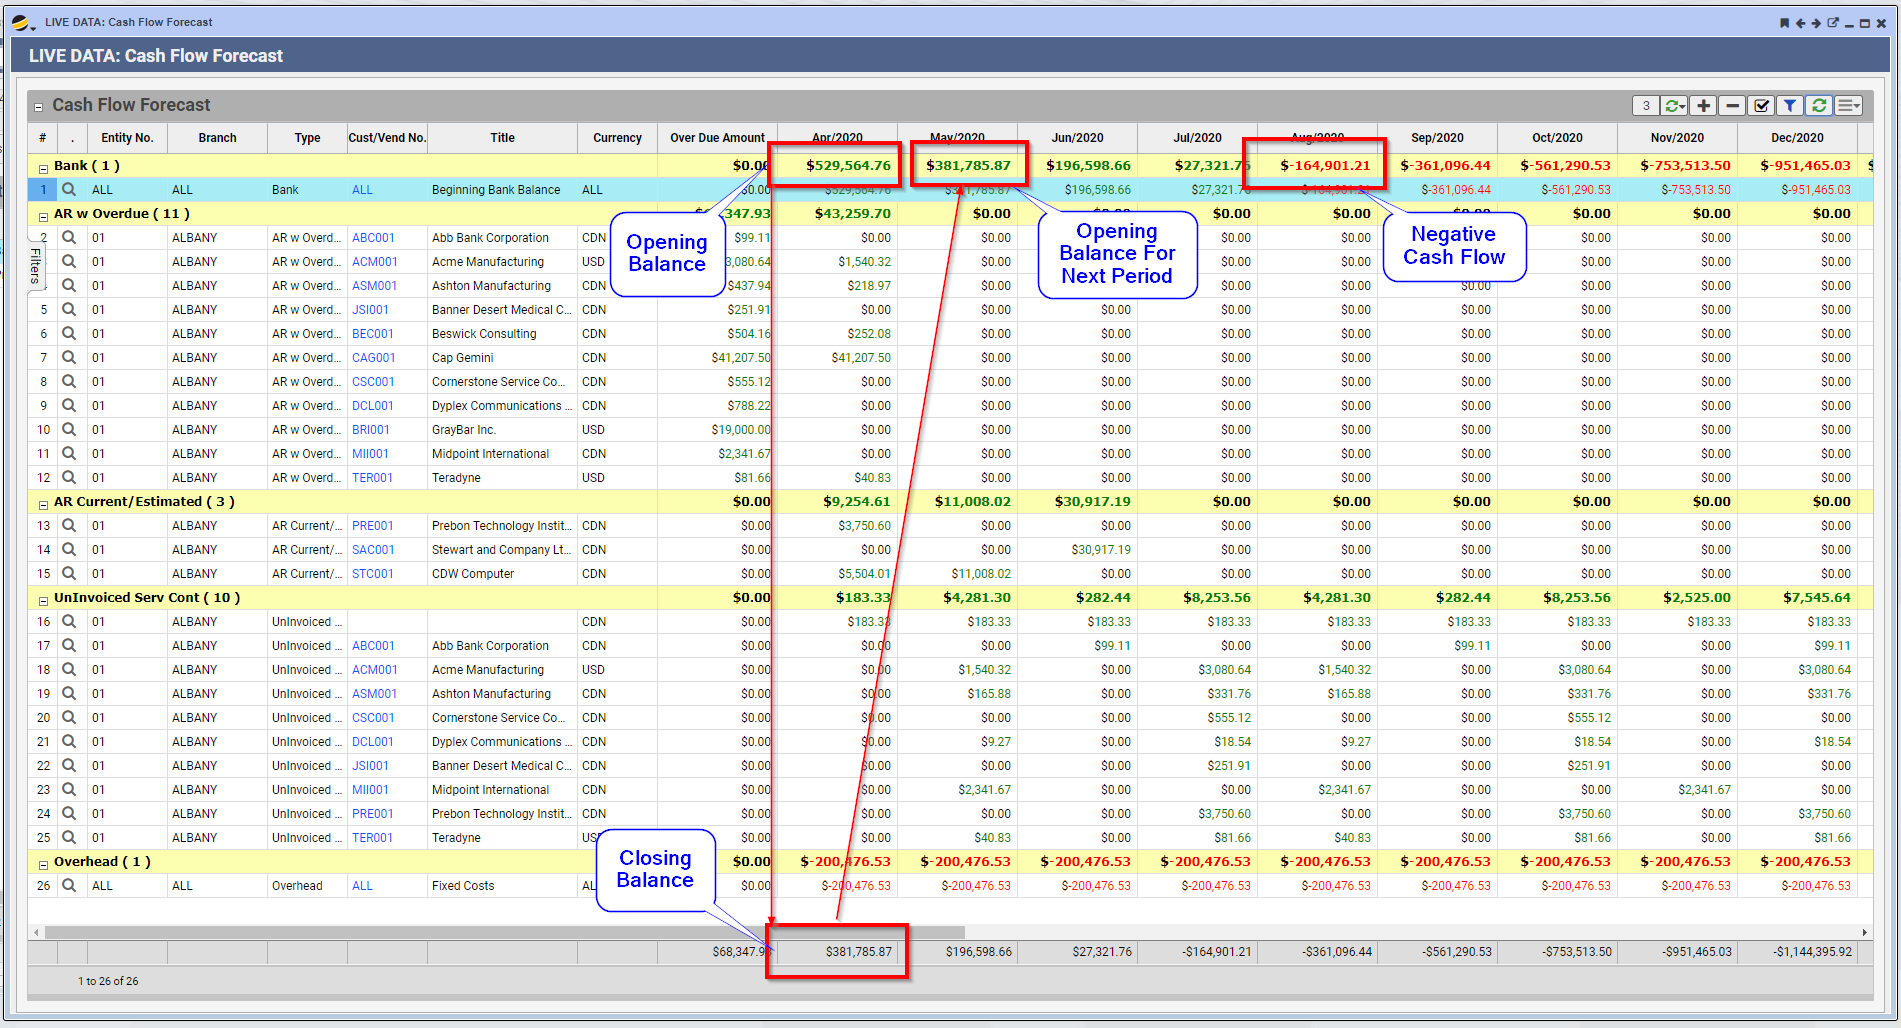Click magnifier on Prebon Technology row 13

pos(69,525)
